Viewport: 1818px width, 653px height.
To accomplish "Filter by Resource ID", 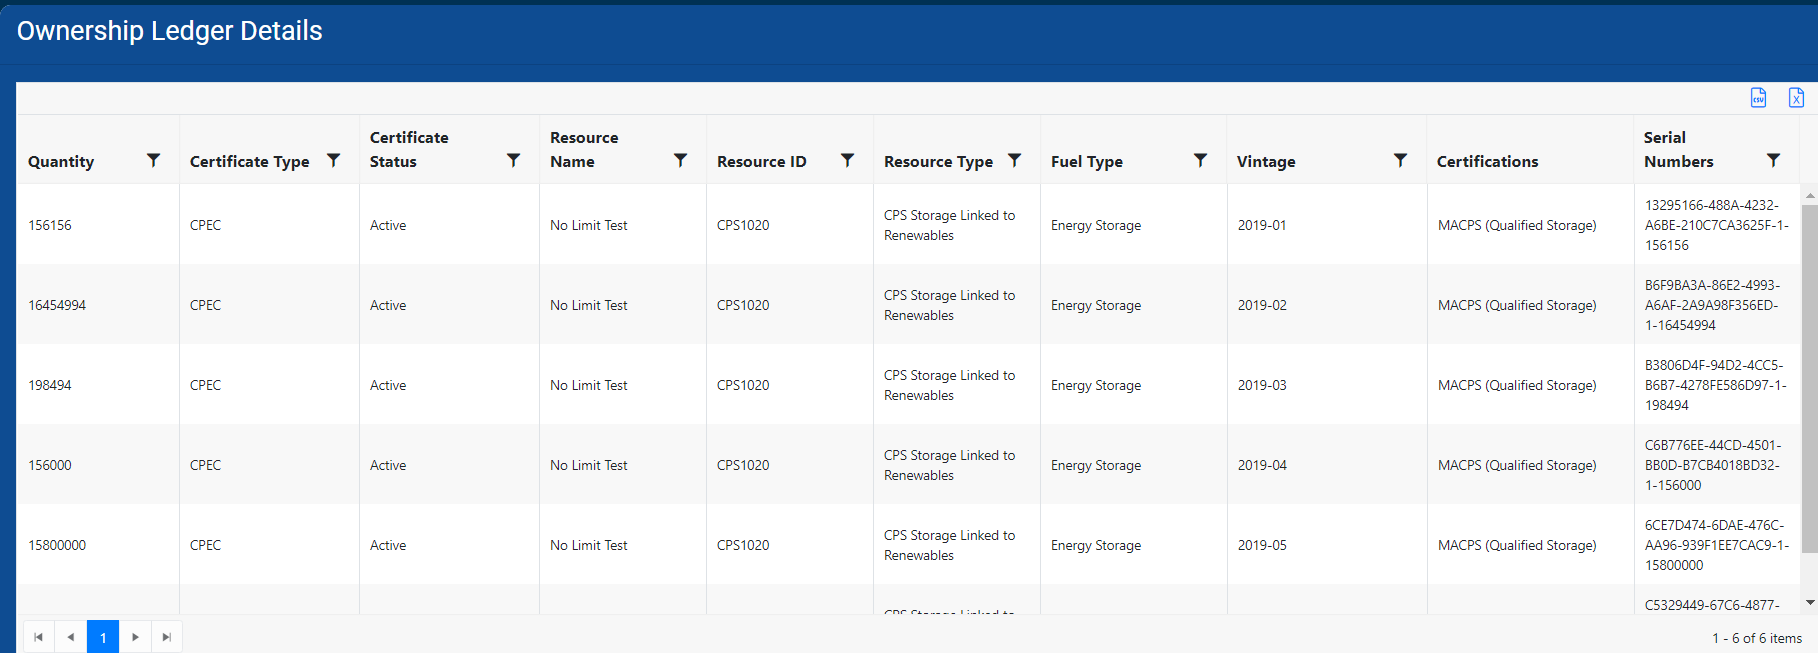I will [847, 160].
